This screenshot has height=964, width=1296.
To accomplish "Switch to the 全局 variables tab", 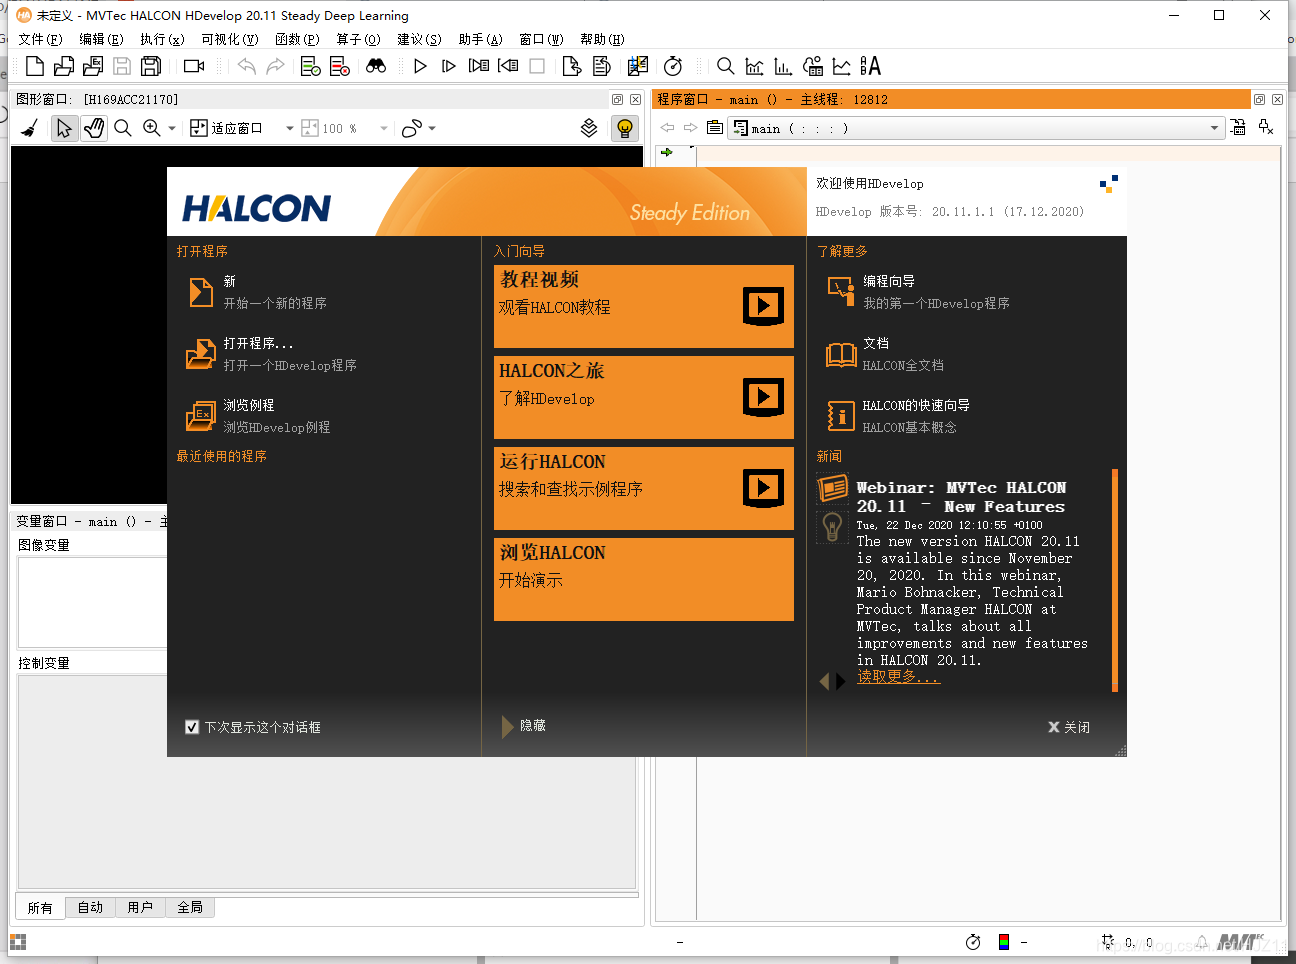I will coord(189,907).
